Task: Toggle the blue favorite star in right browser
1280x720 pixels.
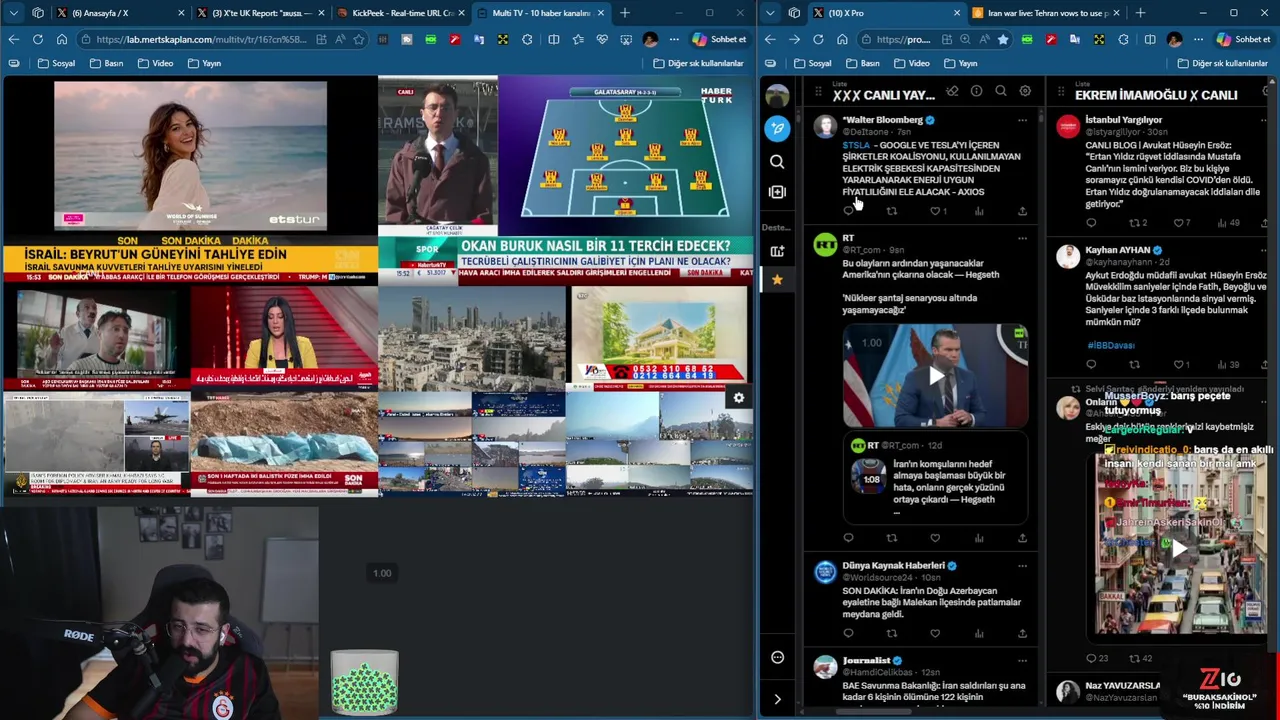Action: 1002,39
